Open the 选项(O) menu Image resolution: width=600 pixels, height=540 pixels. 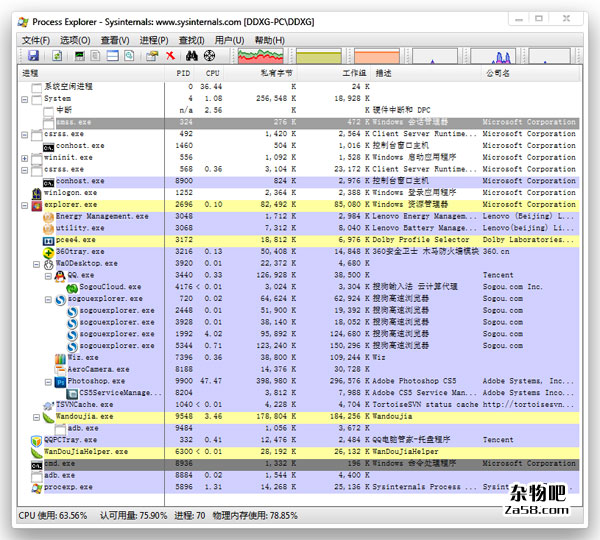(x=75, y=40)
